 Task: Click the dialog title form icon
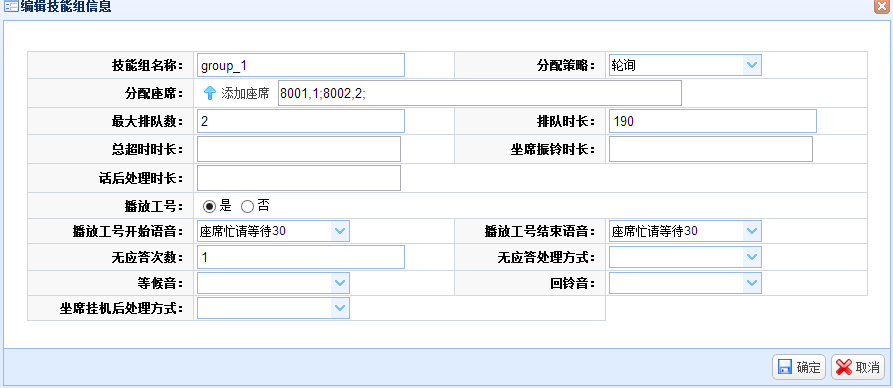(x=11, y=7)
